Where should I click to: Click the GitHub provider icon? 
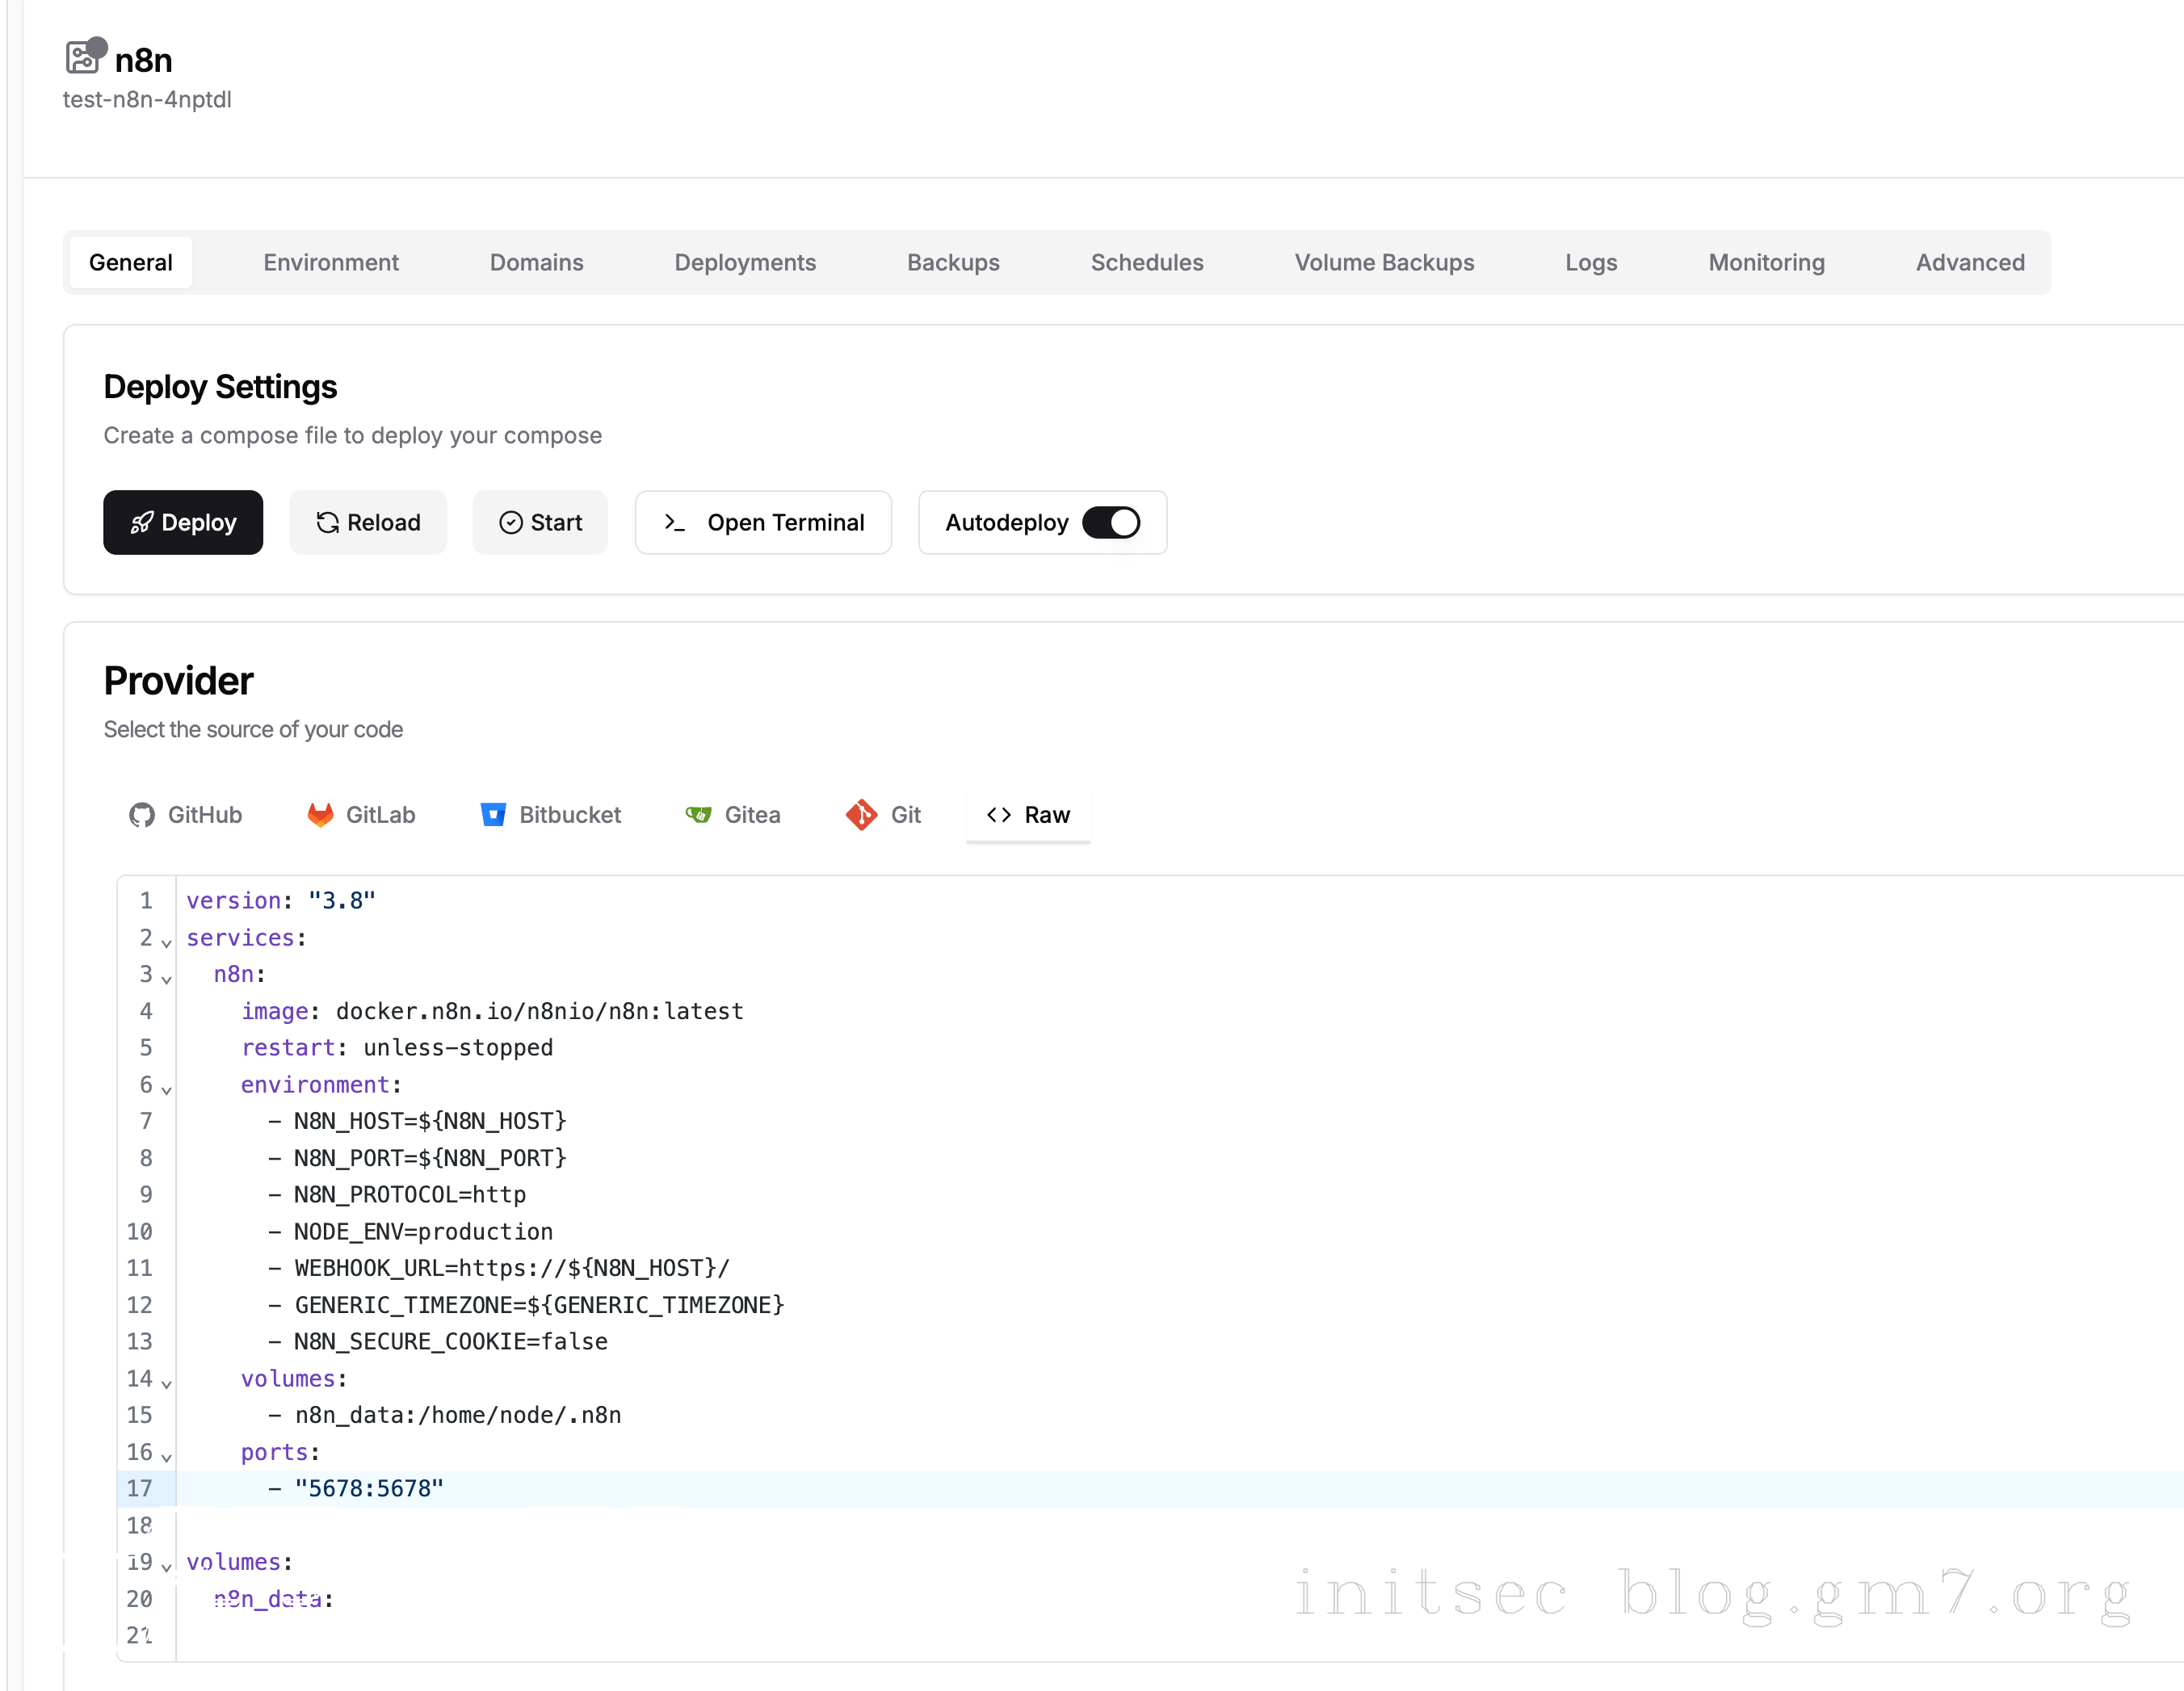tap(142, 815)
